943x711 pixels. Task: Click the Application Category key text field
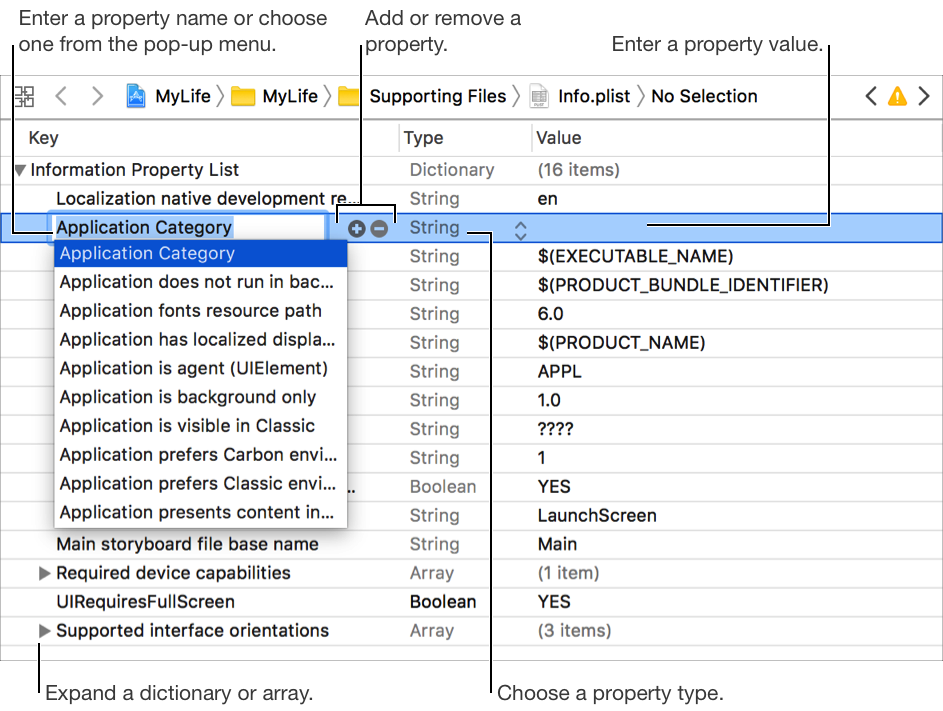(x=190, y=228)
